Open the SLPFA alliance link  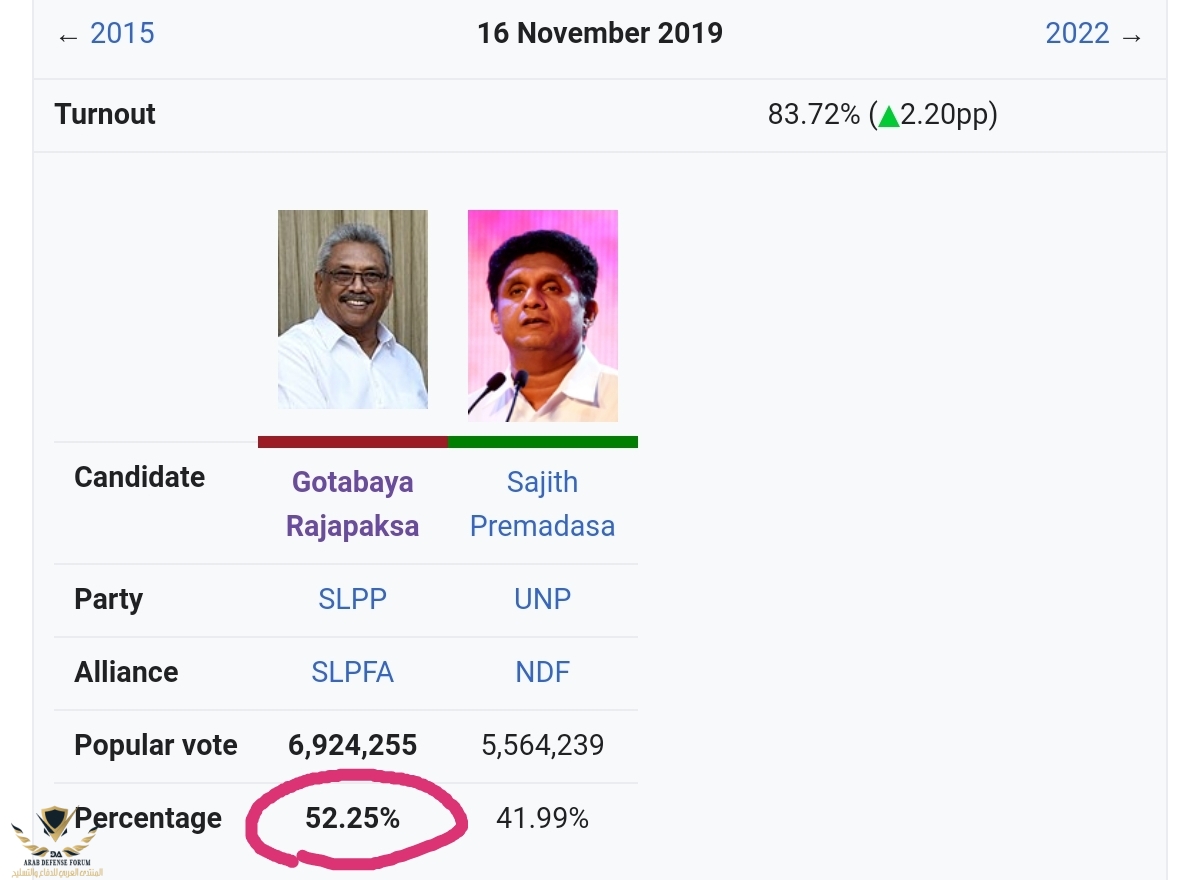(353, 672)
